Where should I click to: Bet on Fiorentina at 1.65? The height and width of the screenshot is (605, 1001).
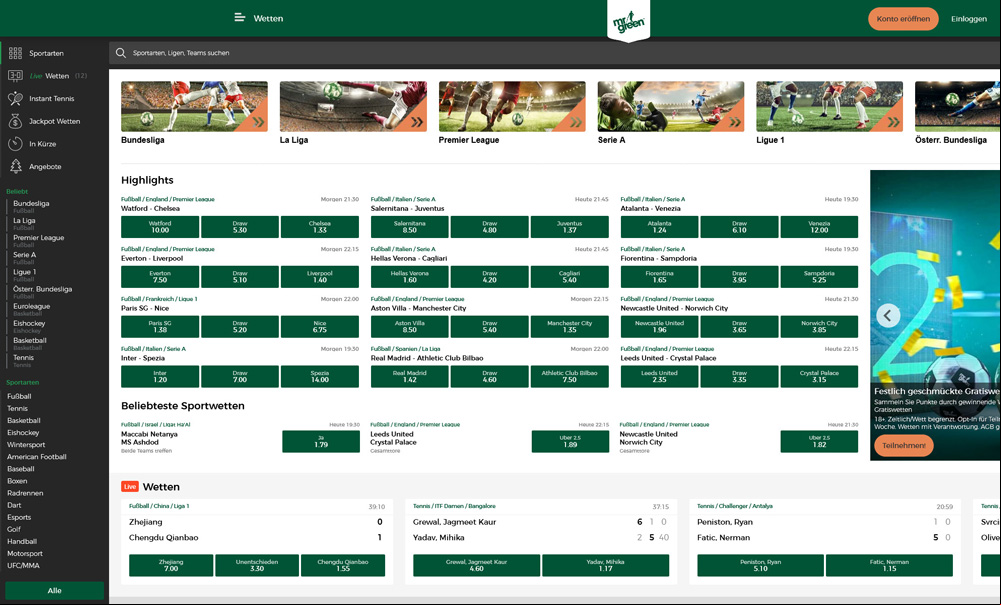tap(659, 276)
